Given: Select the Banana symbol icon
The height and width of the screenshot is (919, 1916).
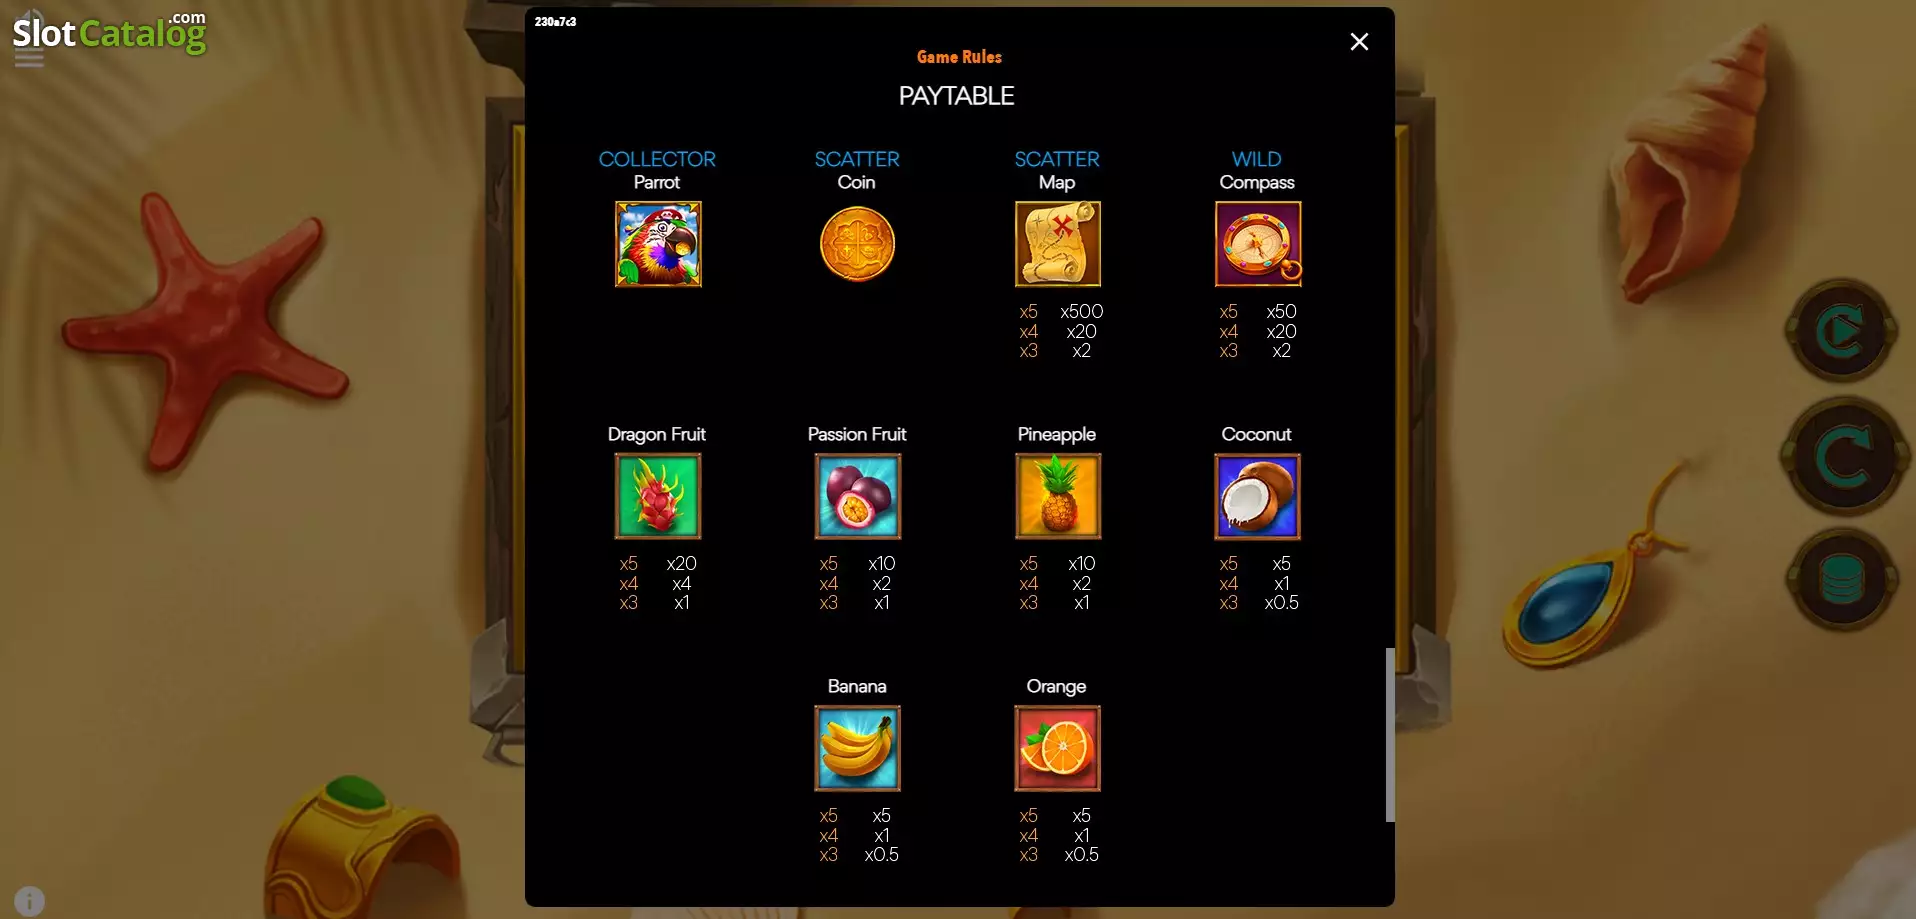Looking at the screenshot, I should click(x=858, y=748).
